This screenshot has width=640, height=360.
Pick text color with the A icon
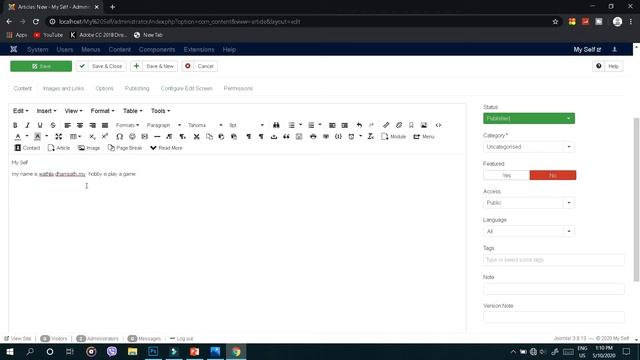coord(18,137)
